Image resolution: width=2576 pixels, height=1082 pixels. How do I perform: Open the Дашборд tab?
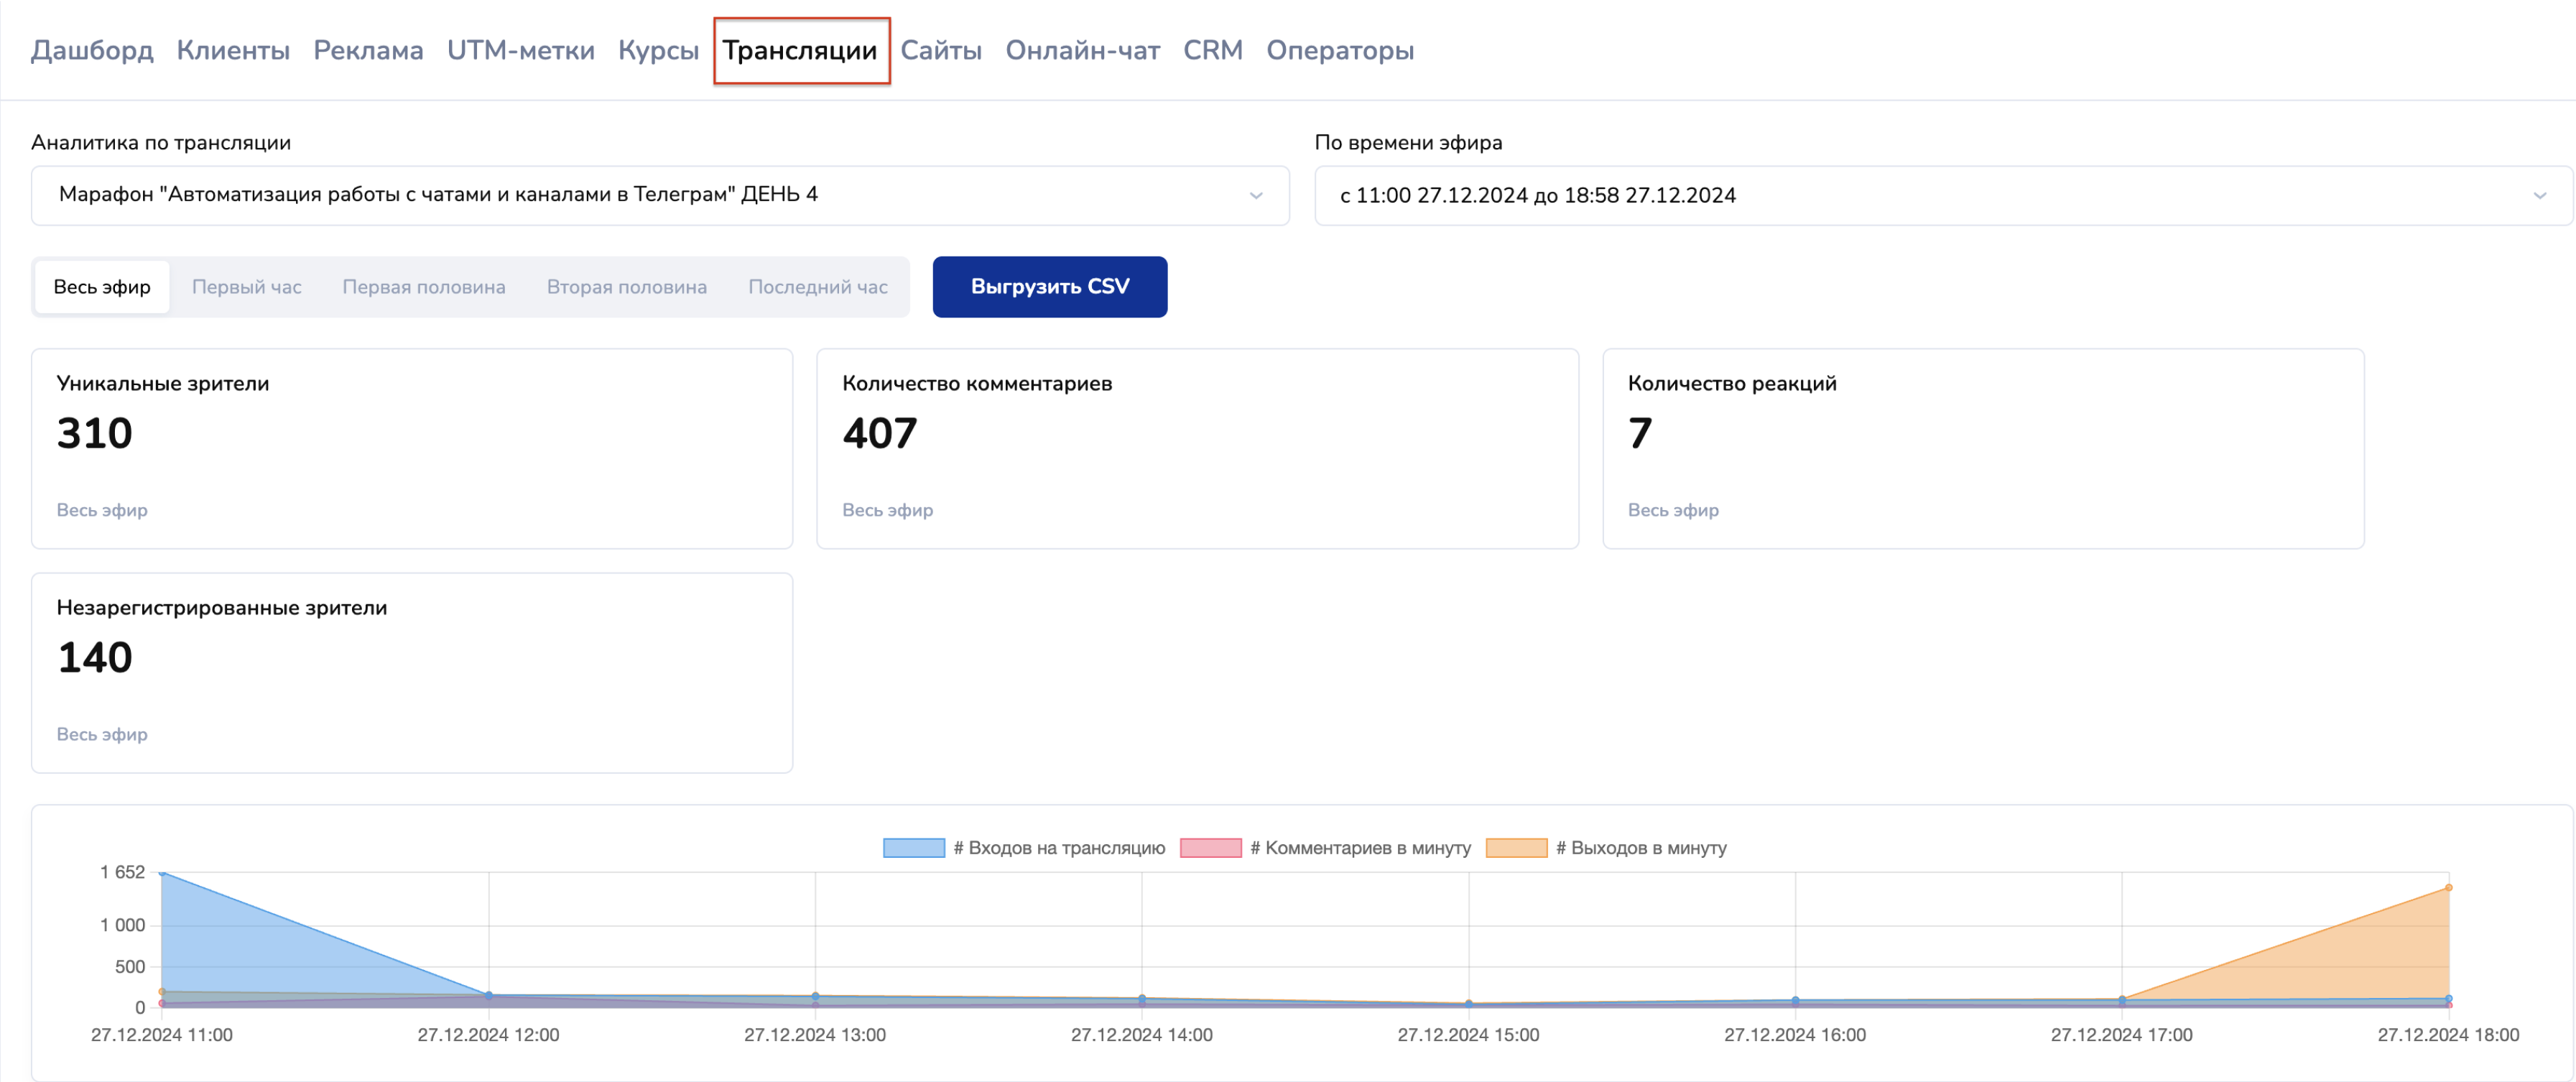pos(92,50)
